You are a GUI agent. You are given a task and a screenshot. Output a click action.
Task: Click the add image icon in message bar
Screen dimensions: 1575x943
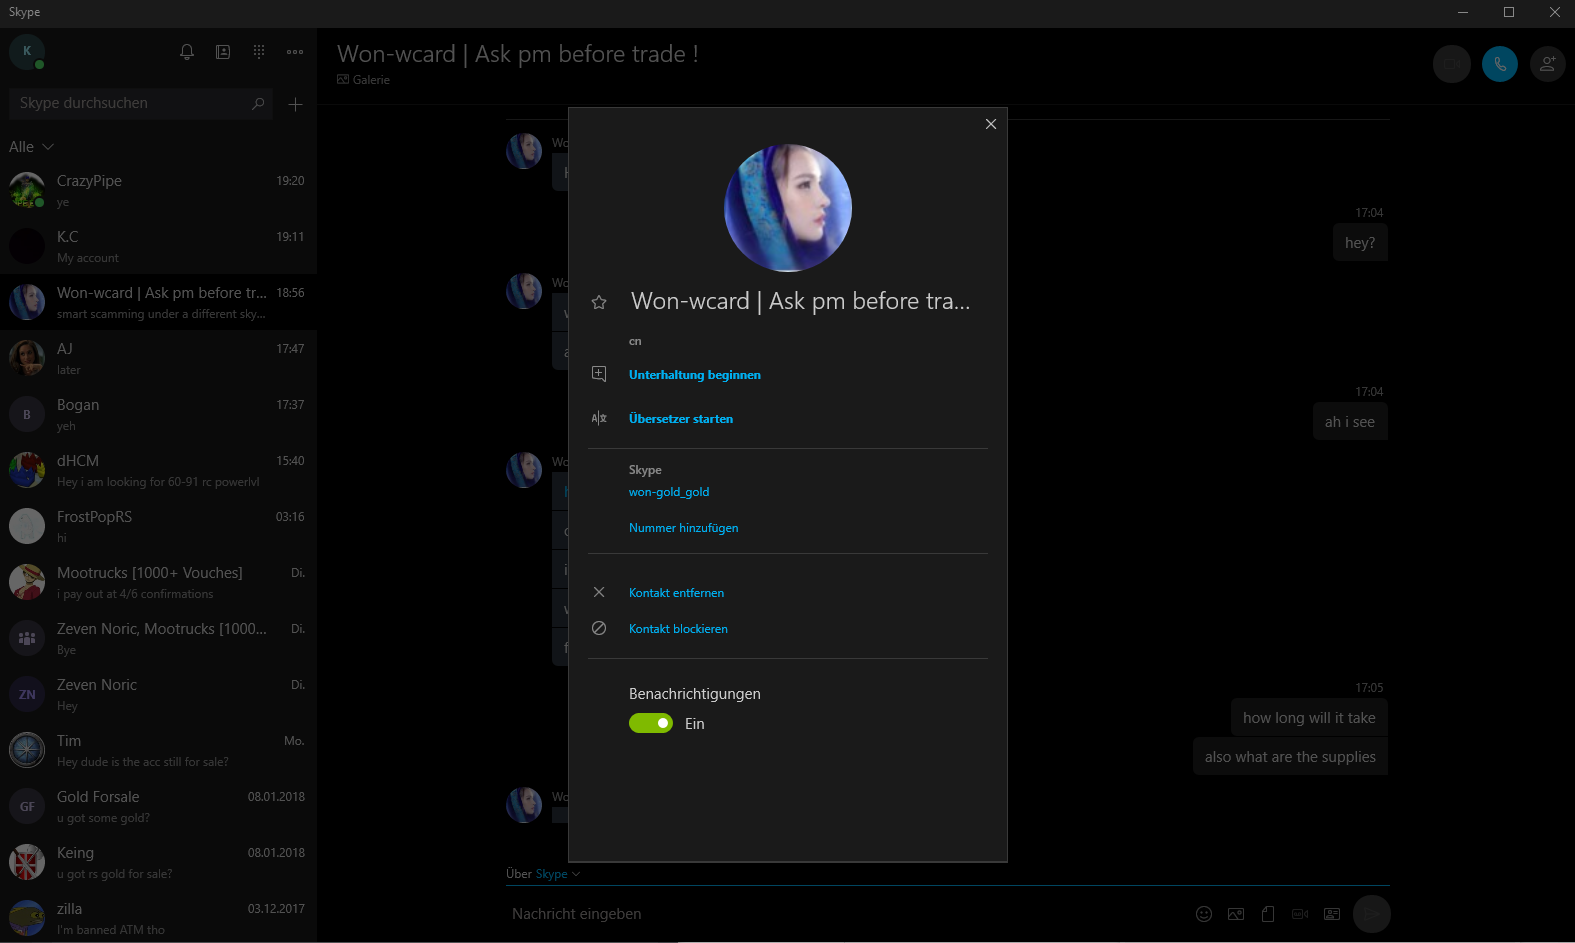click(x=1236, y=914)
